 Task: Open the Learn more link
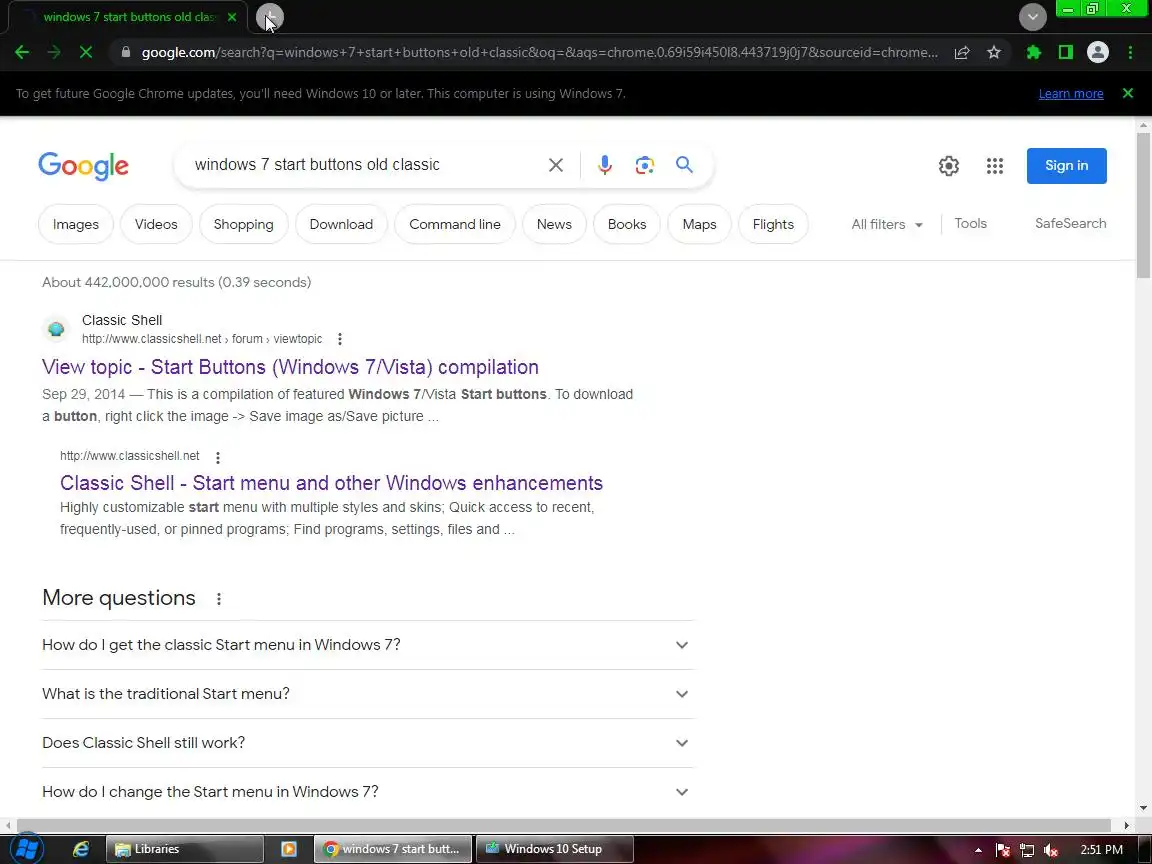pos(1070,94)
